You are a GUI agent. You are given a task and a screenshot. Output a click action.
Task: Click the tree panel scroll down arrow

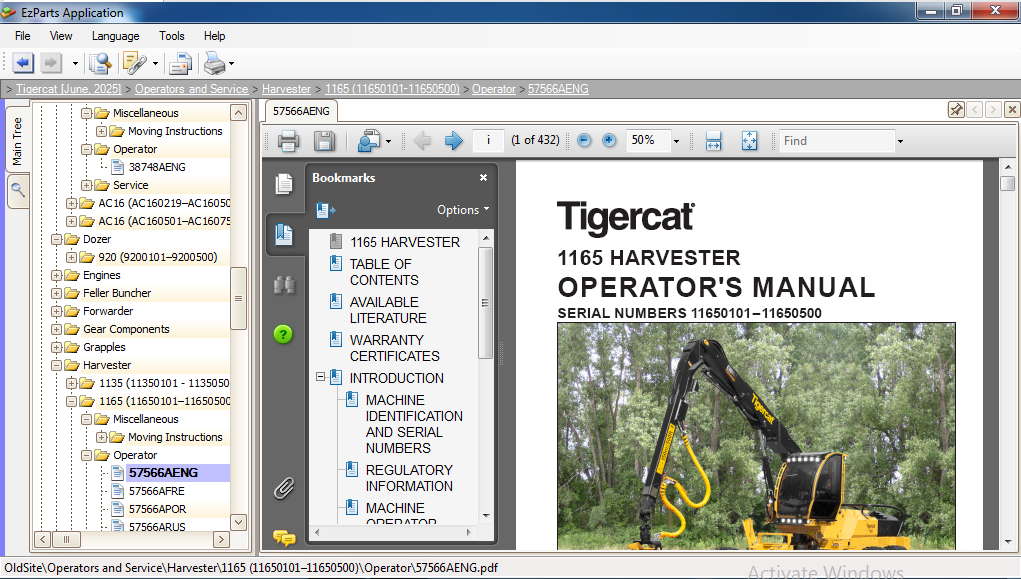coord(239,522)
